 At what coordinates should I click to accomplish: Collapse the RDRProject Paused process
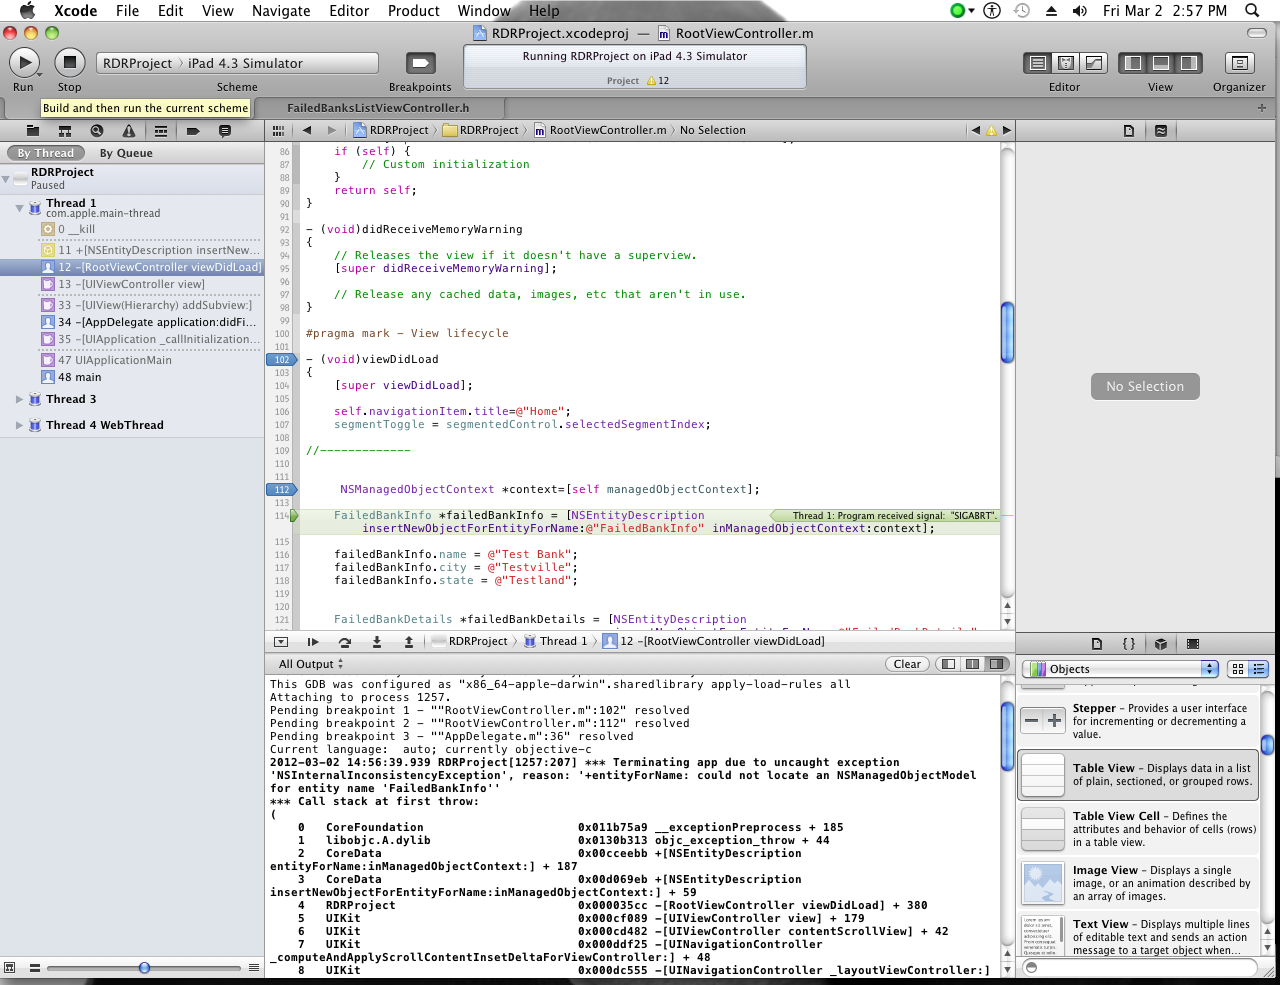tap(6, 179)
